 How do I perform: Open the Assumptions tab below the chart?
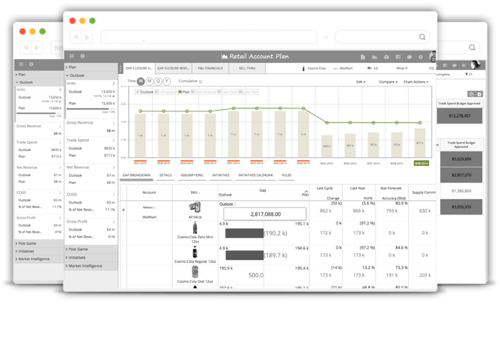pos(192,175)
